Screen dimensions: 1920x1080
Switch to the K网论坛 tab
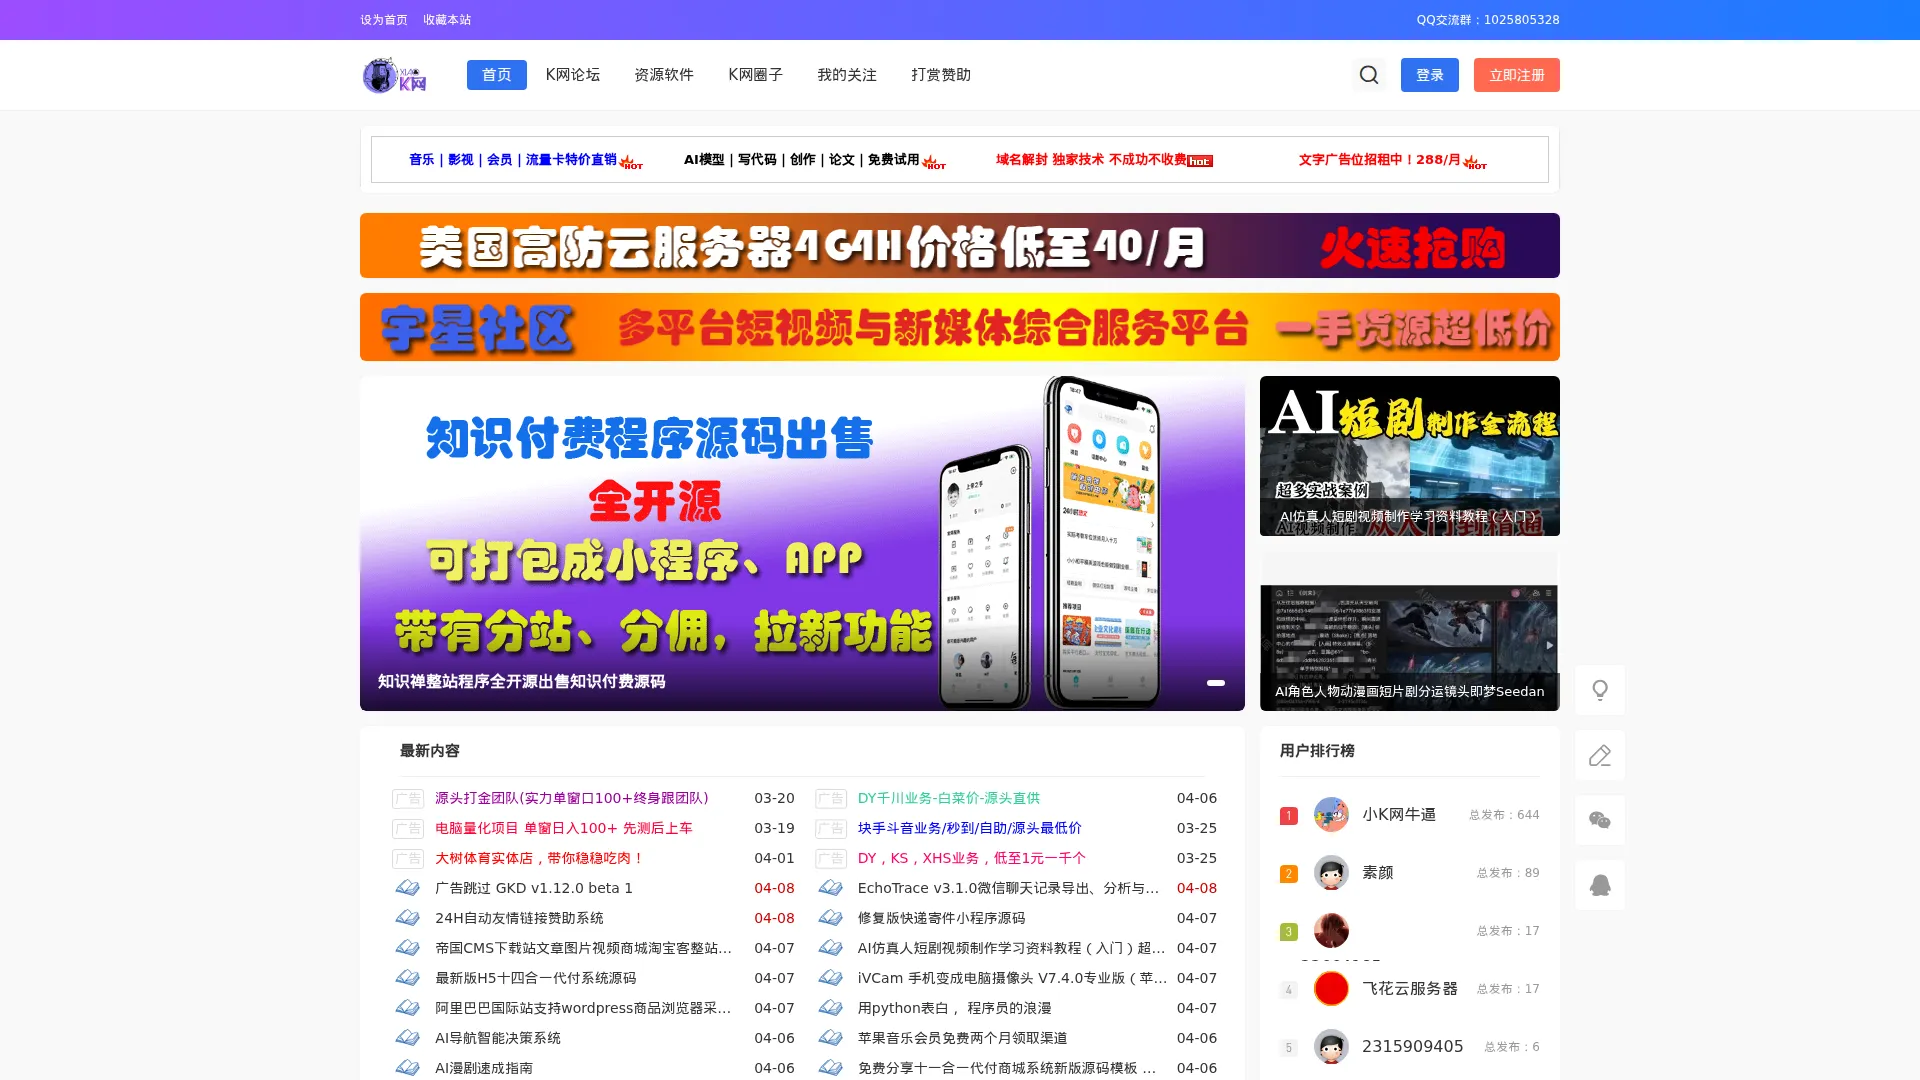tap(571, 74)
